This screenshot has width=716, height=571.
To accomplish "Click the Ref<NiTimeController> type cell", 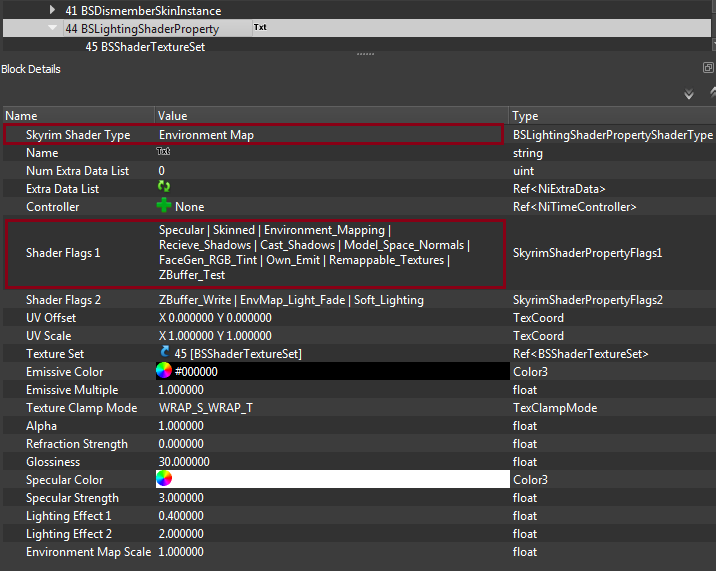I will pyautogui.click(x=574, y=207).
